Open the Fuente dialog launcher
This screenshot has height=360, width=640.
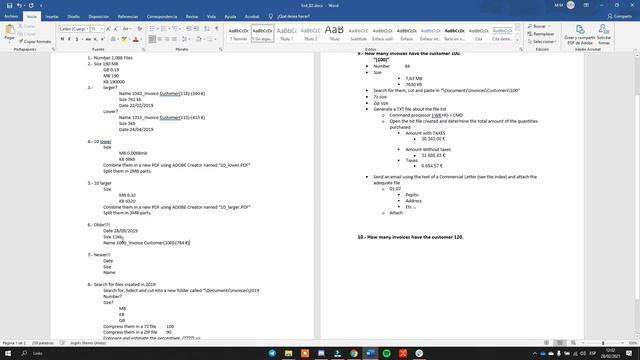(143, 49)
